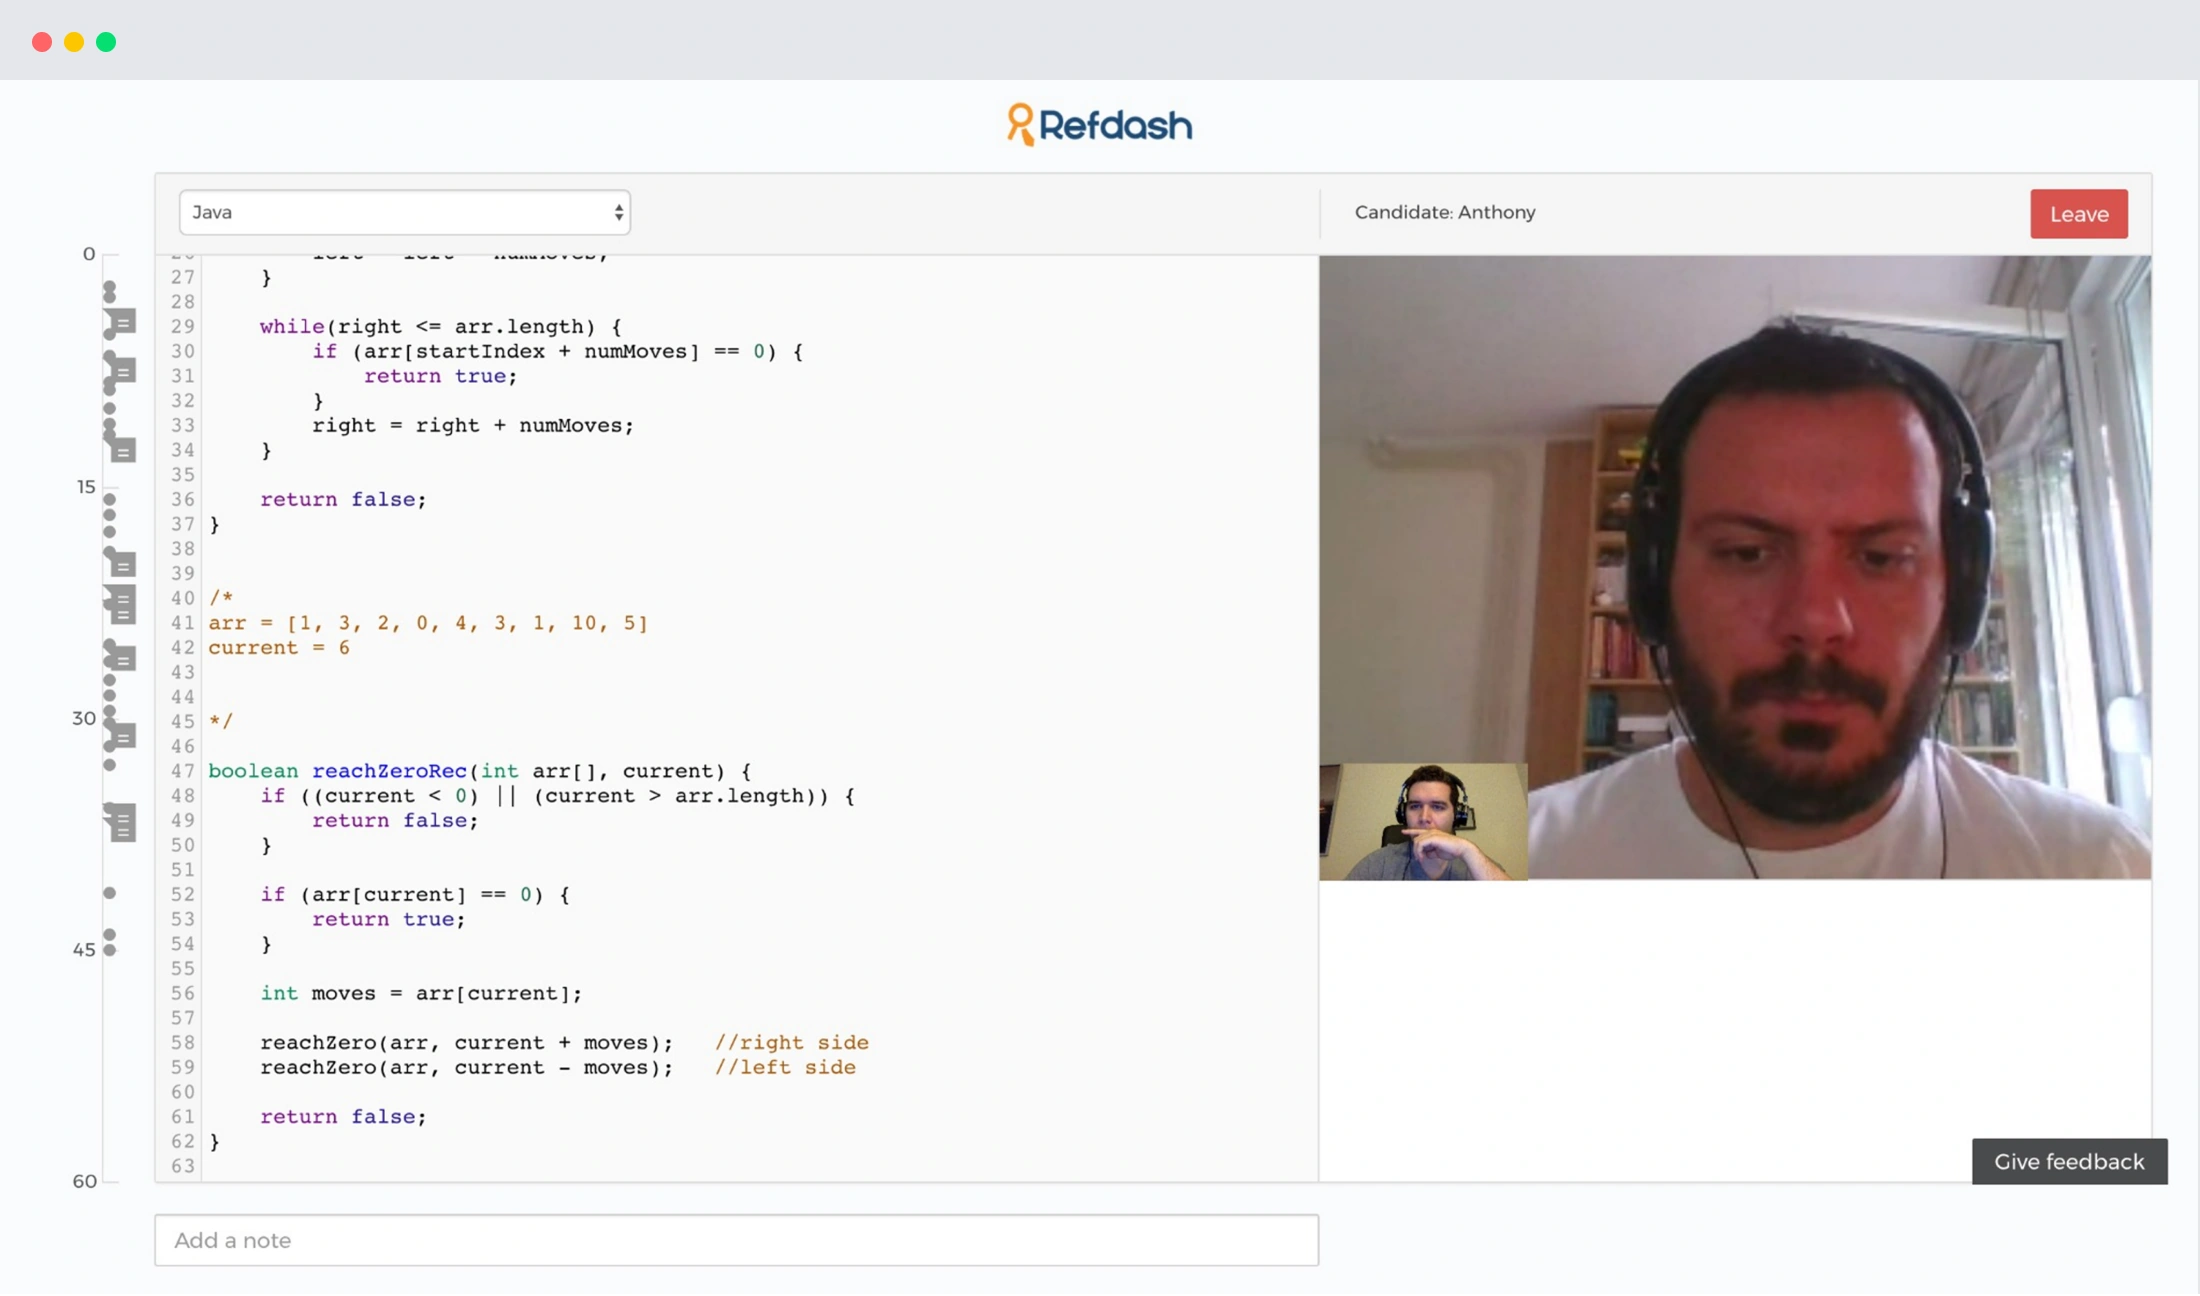Open the note icon beside code line 42
Viewport: 2200px width, 1296px height.
tap(121, 657)
